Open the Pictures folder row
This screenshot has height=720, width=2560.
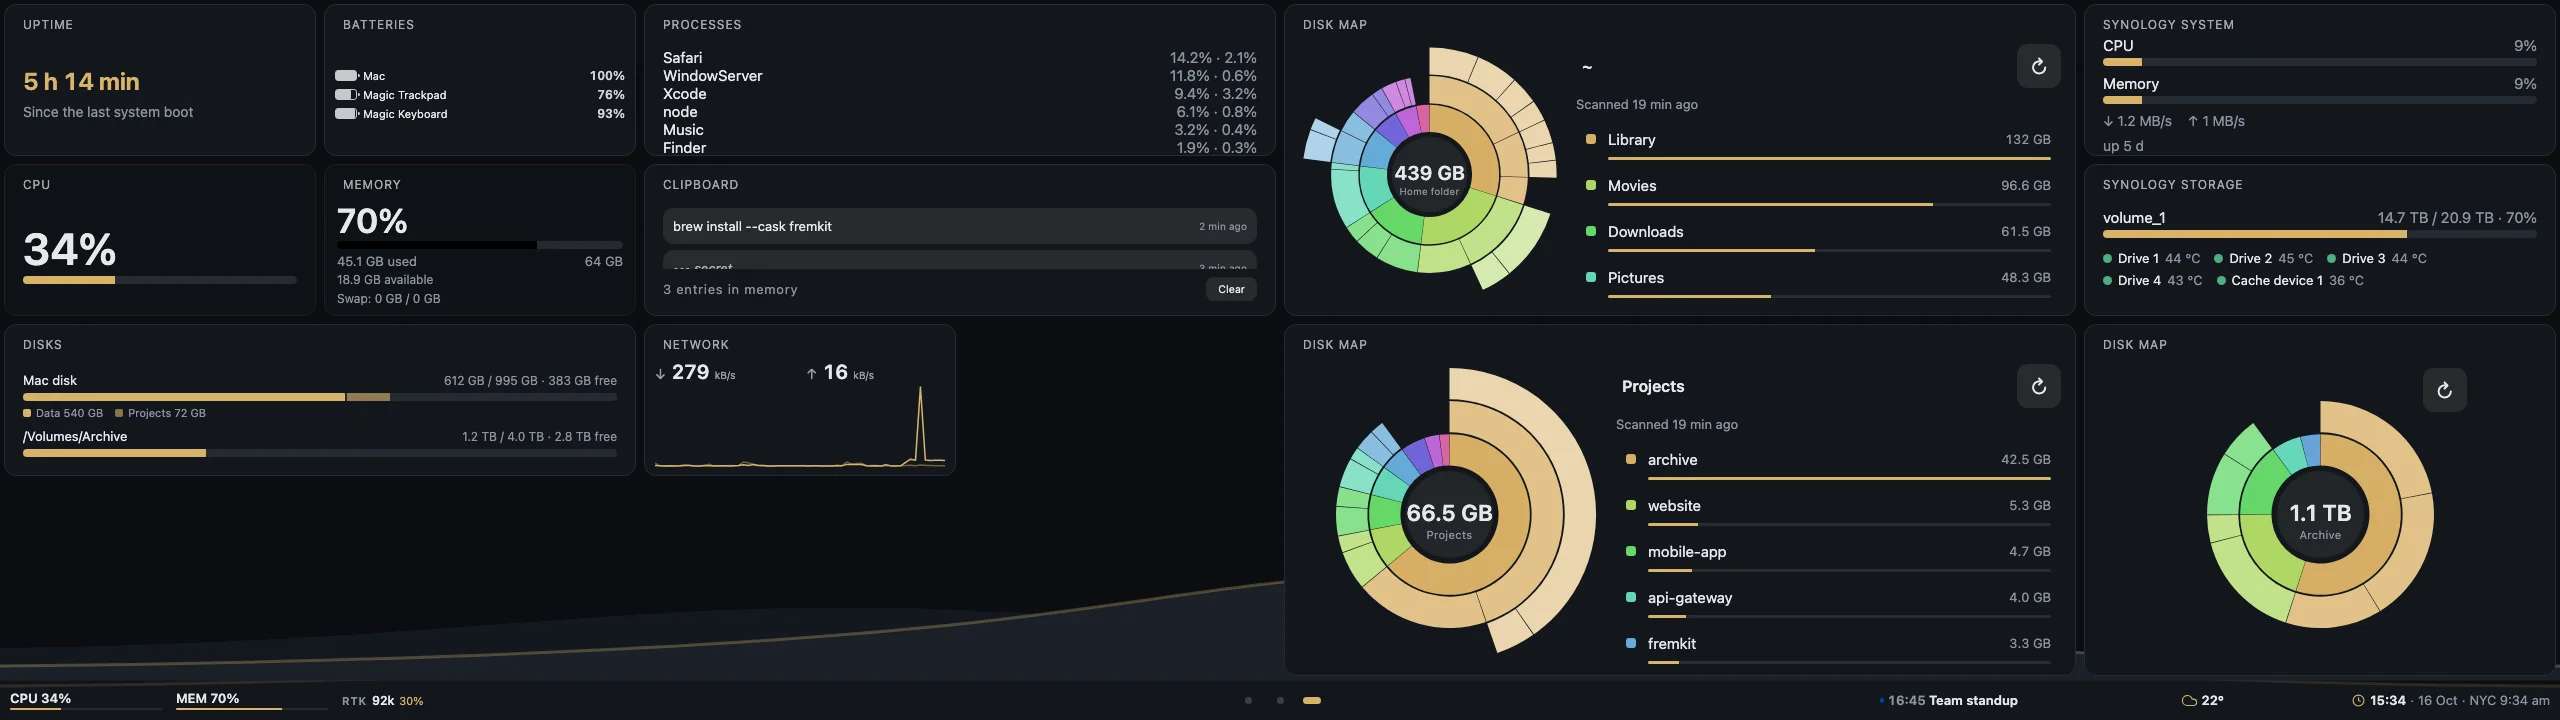point(1818,282)
